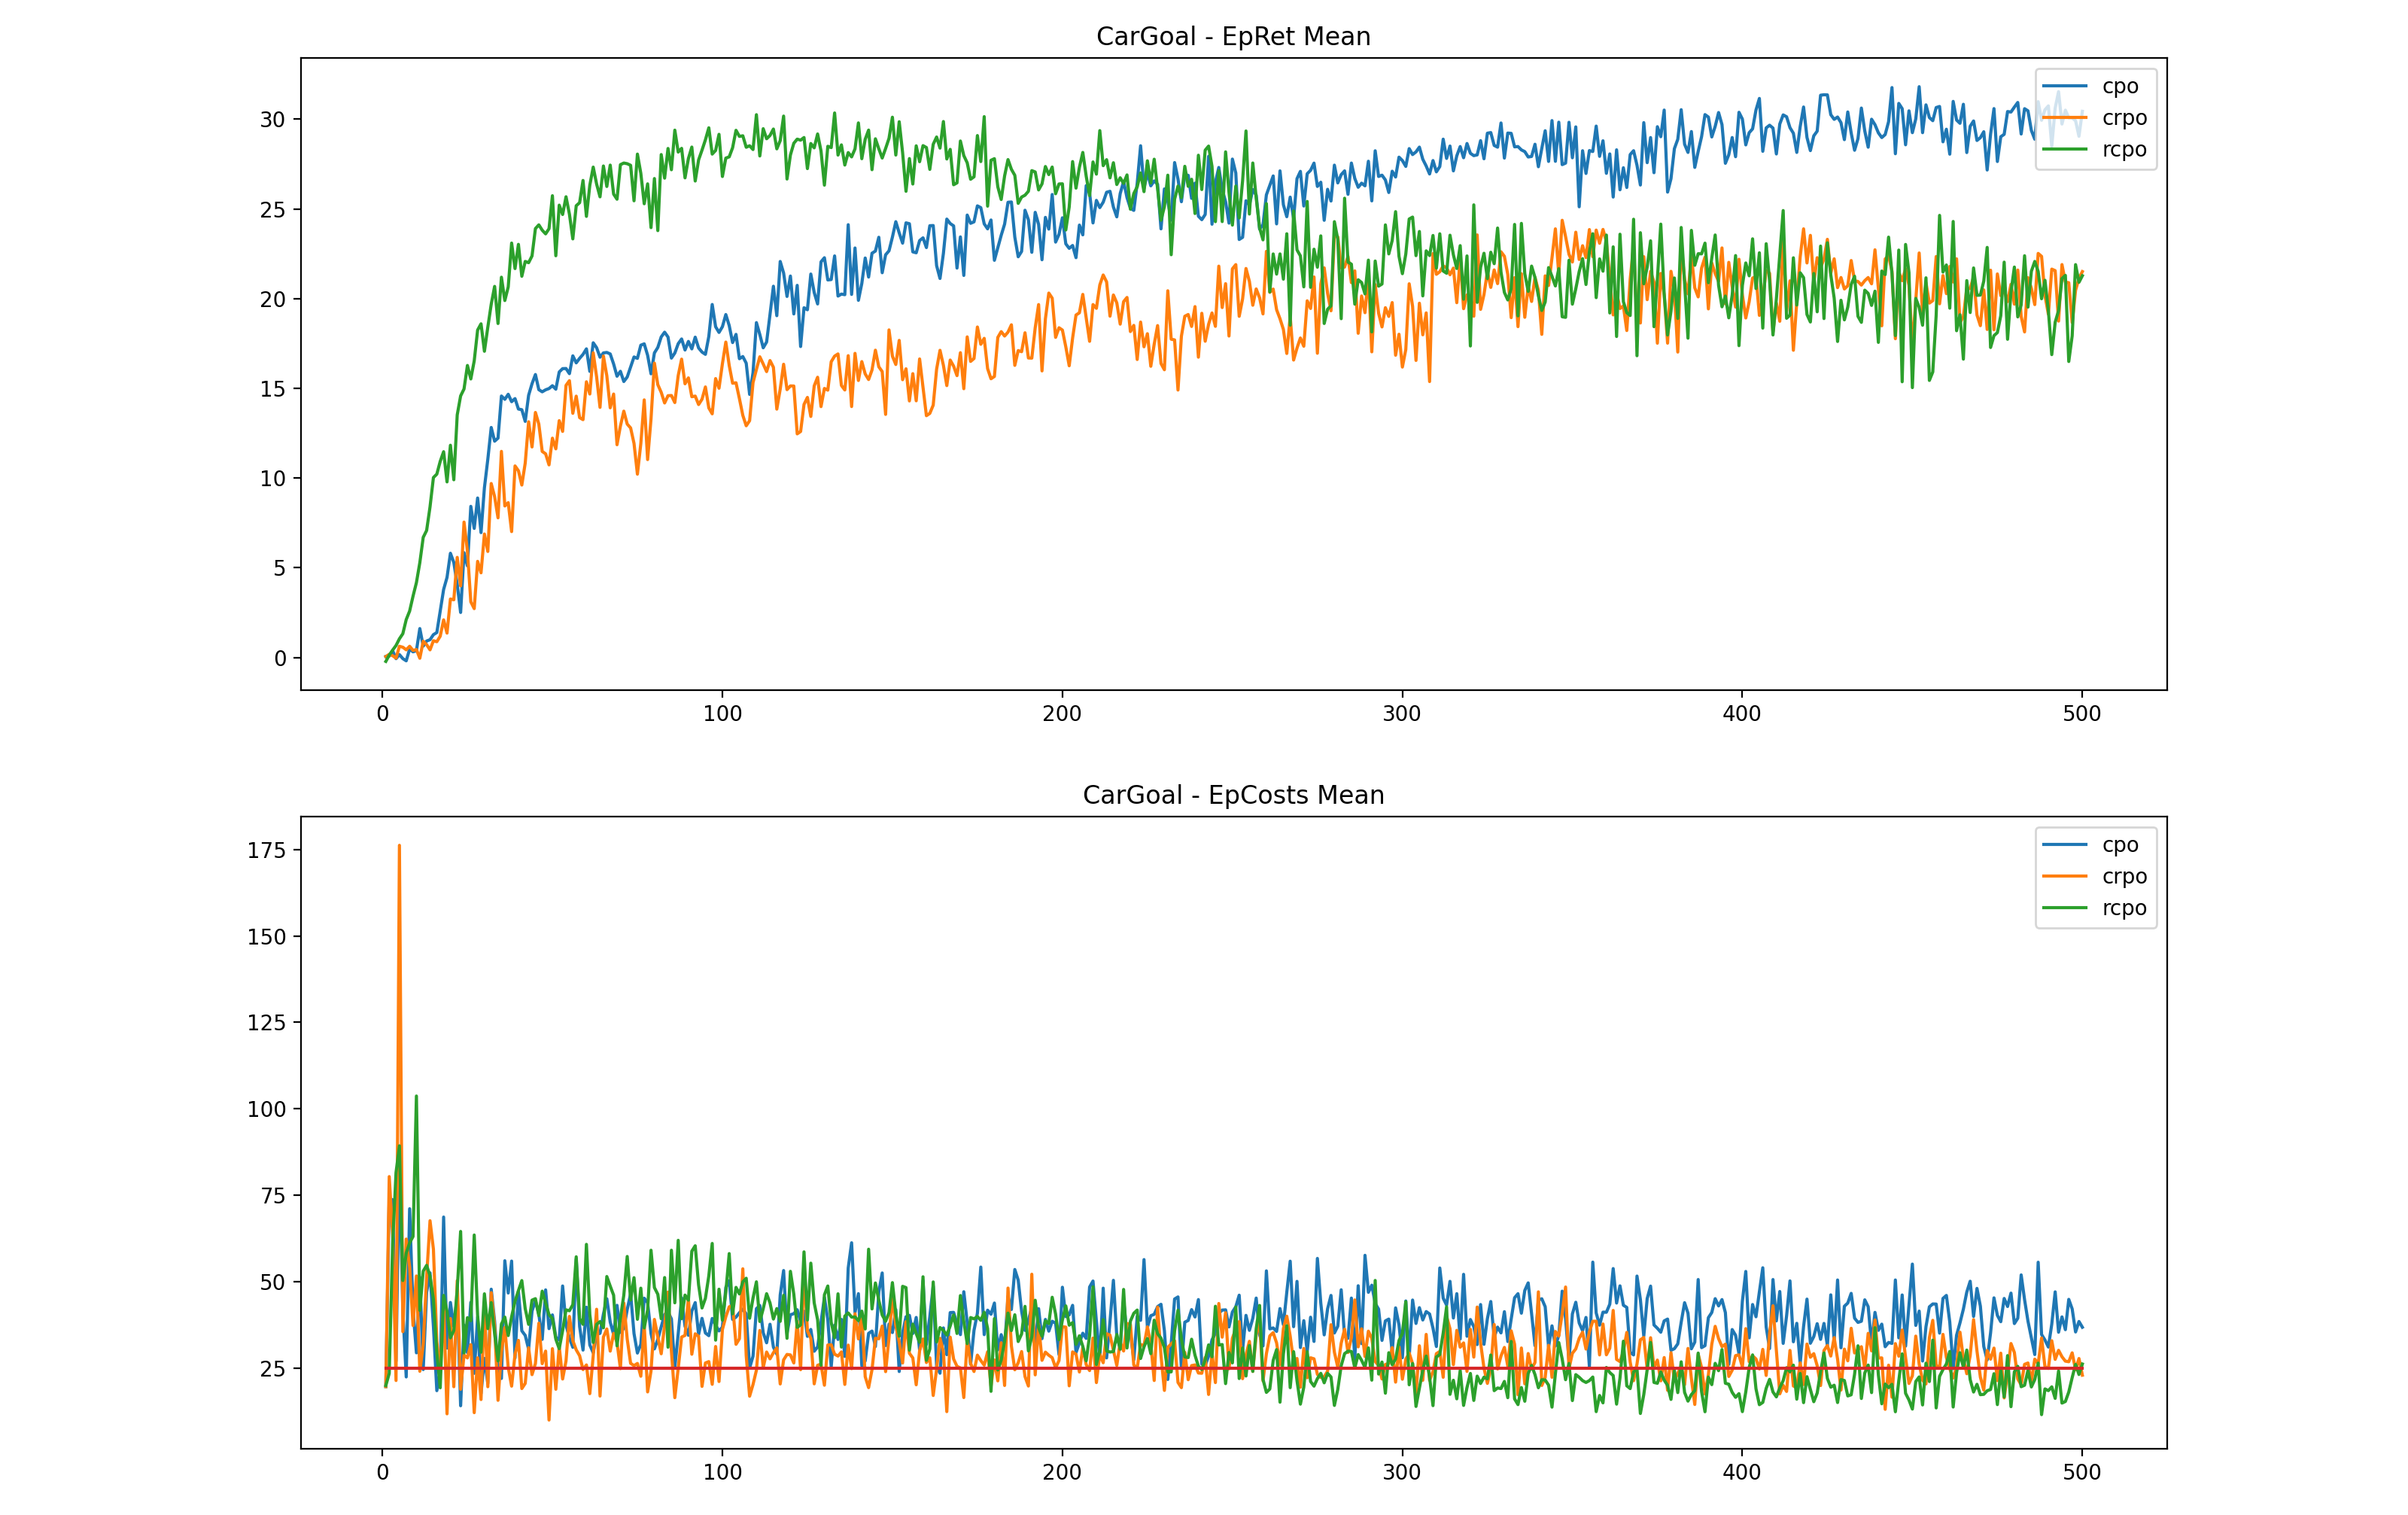Screen dimensions: 2408x1515
Task: Click the orange crpo line swatch in the EpCosts legend
Action: point(2065,876)
